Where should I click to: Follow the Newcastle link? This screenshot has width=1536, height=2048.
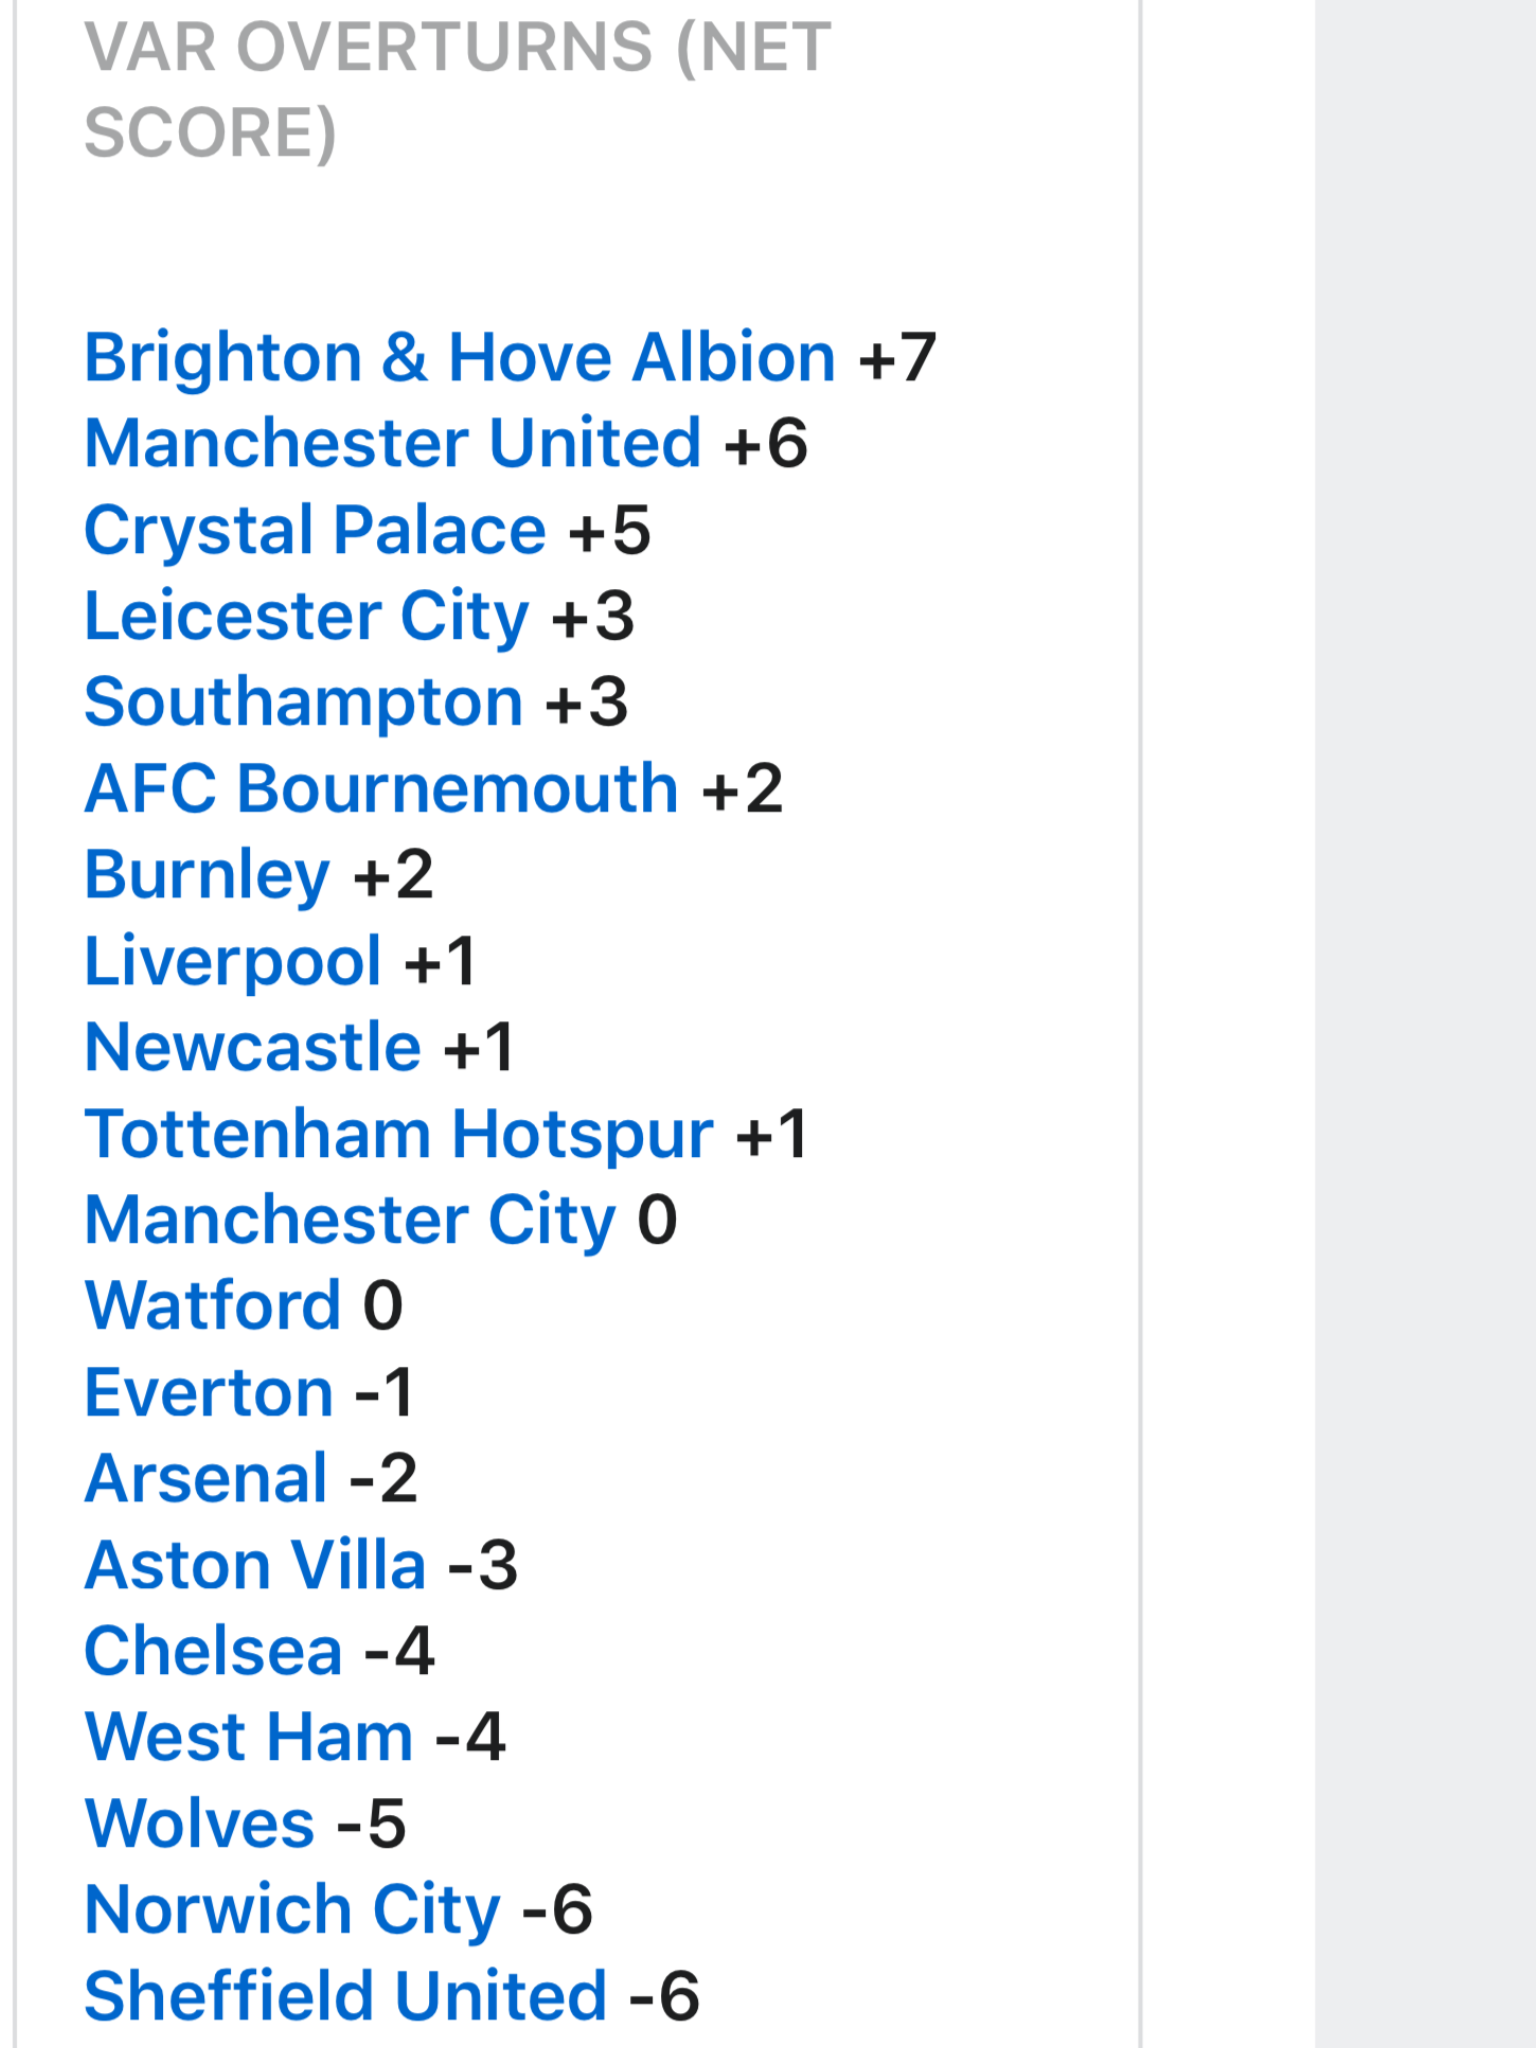[253, 1047]
